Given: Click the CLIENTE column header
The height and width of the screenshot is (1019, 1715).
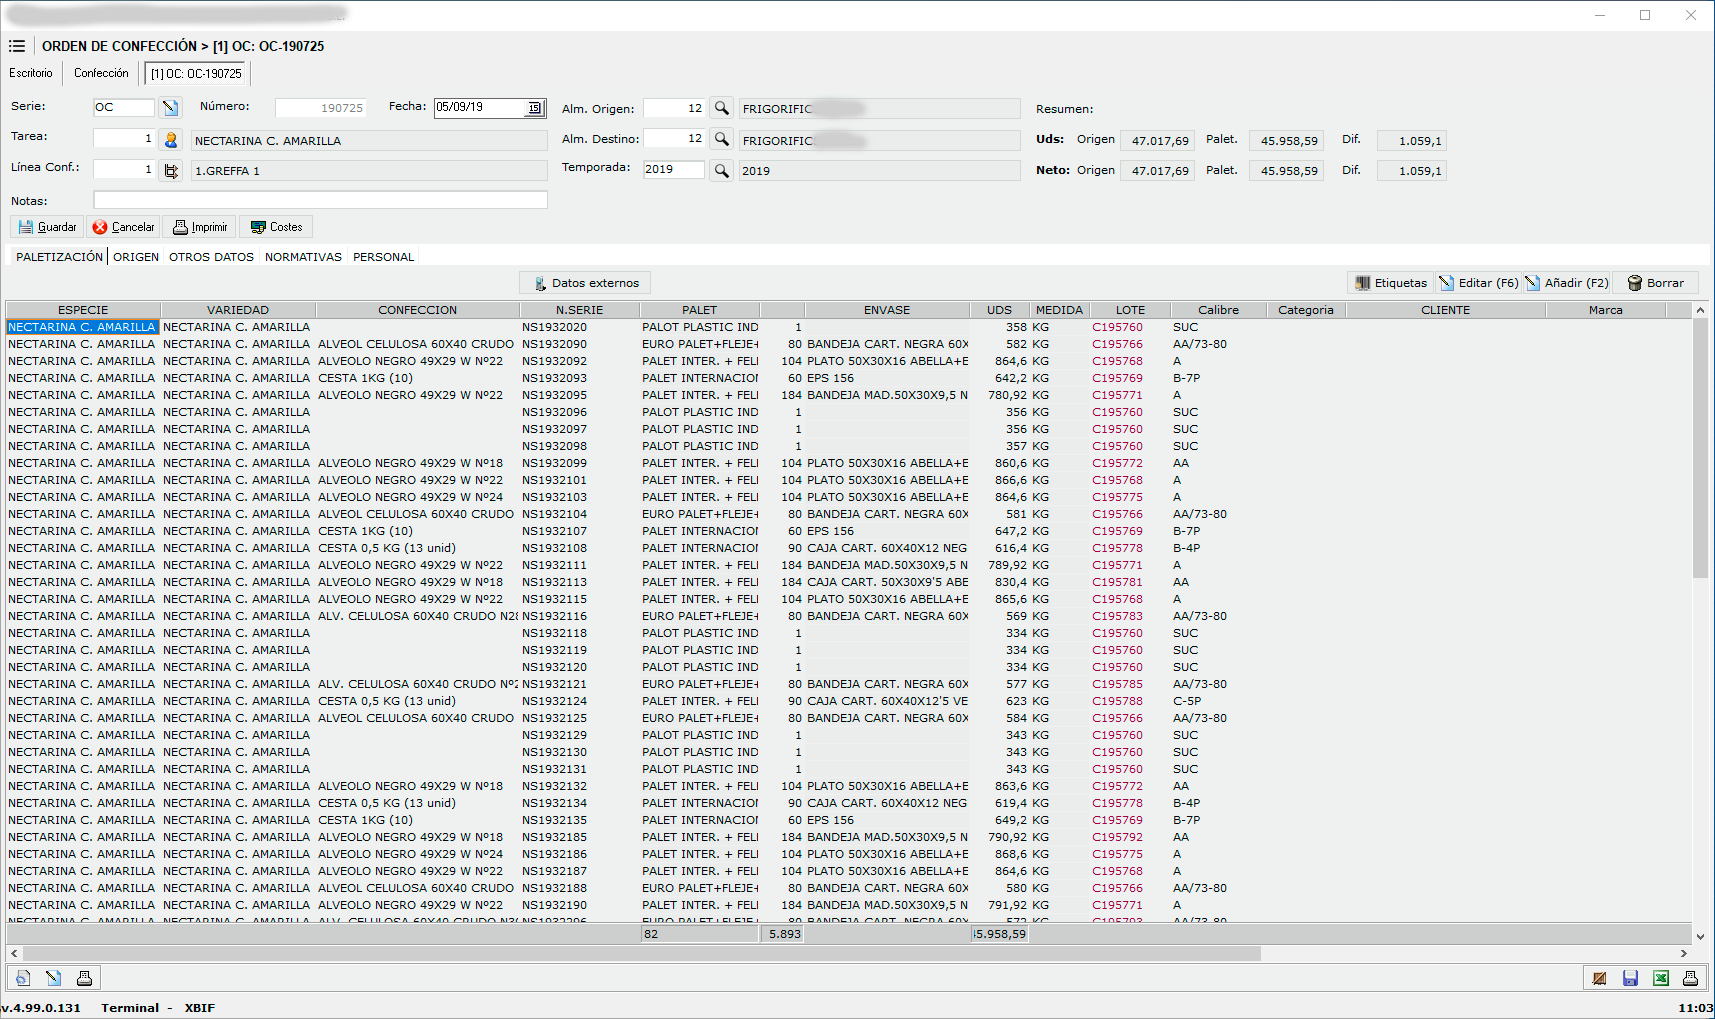Looking at the screenshot, I should [x=1446, y=310].
